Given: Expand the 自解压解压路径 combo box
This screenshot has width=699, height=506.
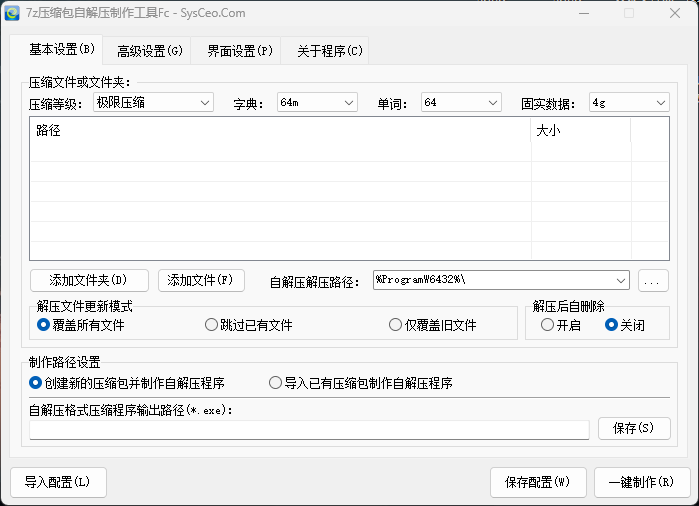Looking at the screenshot, I should [501, 280].
